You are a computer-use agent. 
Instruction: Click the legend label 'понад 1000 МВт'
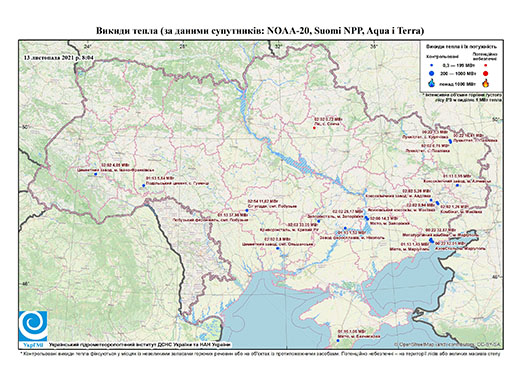coord(457,84)
